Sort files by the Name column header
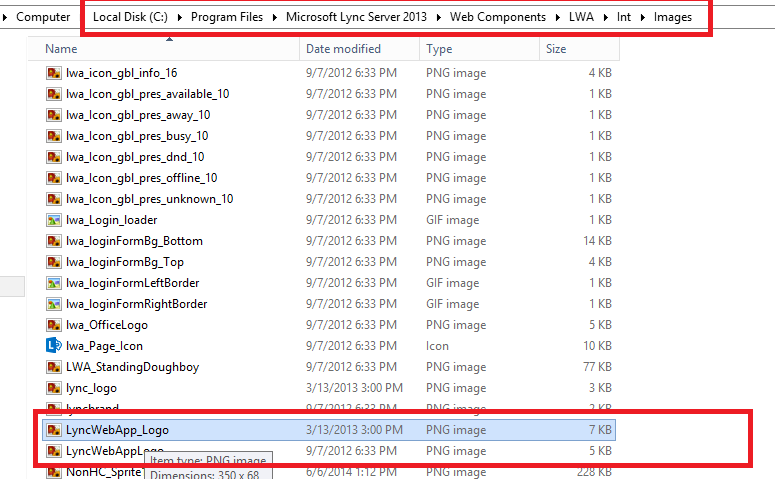The image size is (775, 479). (61, 49)
